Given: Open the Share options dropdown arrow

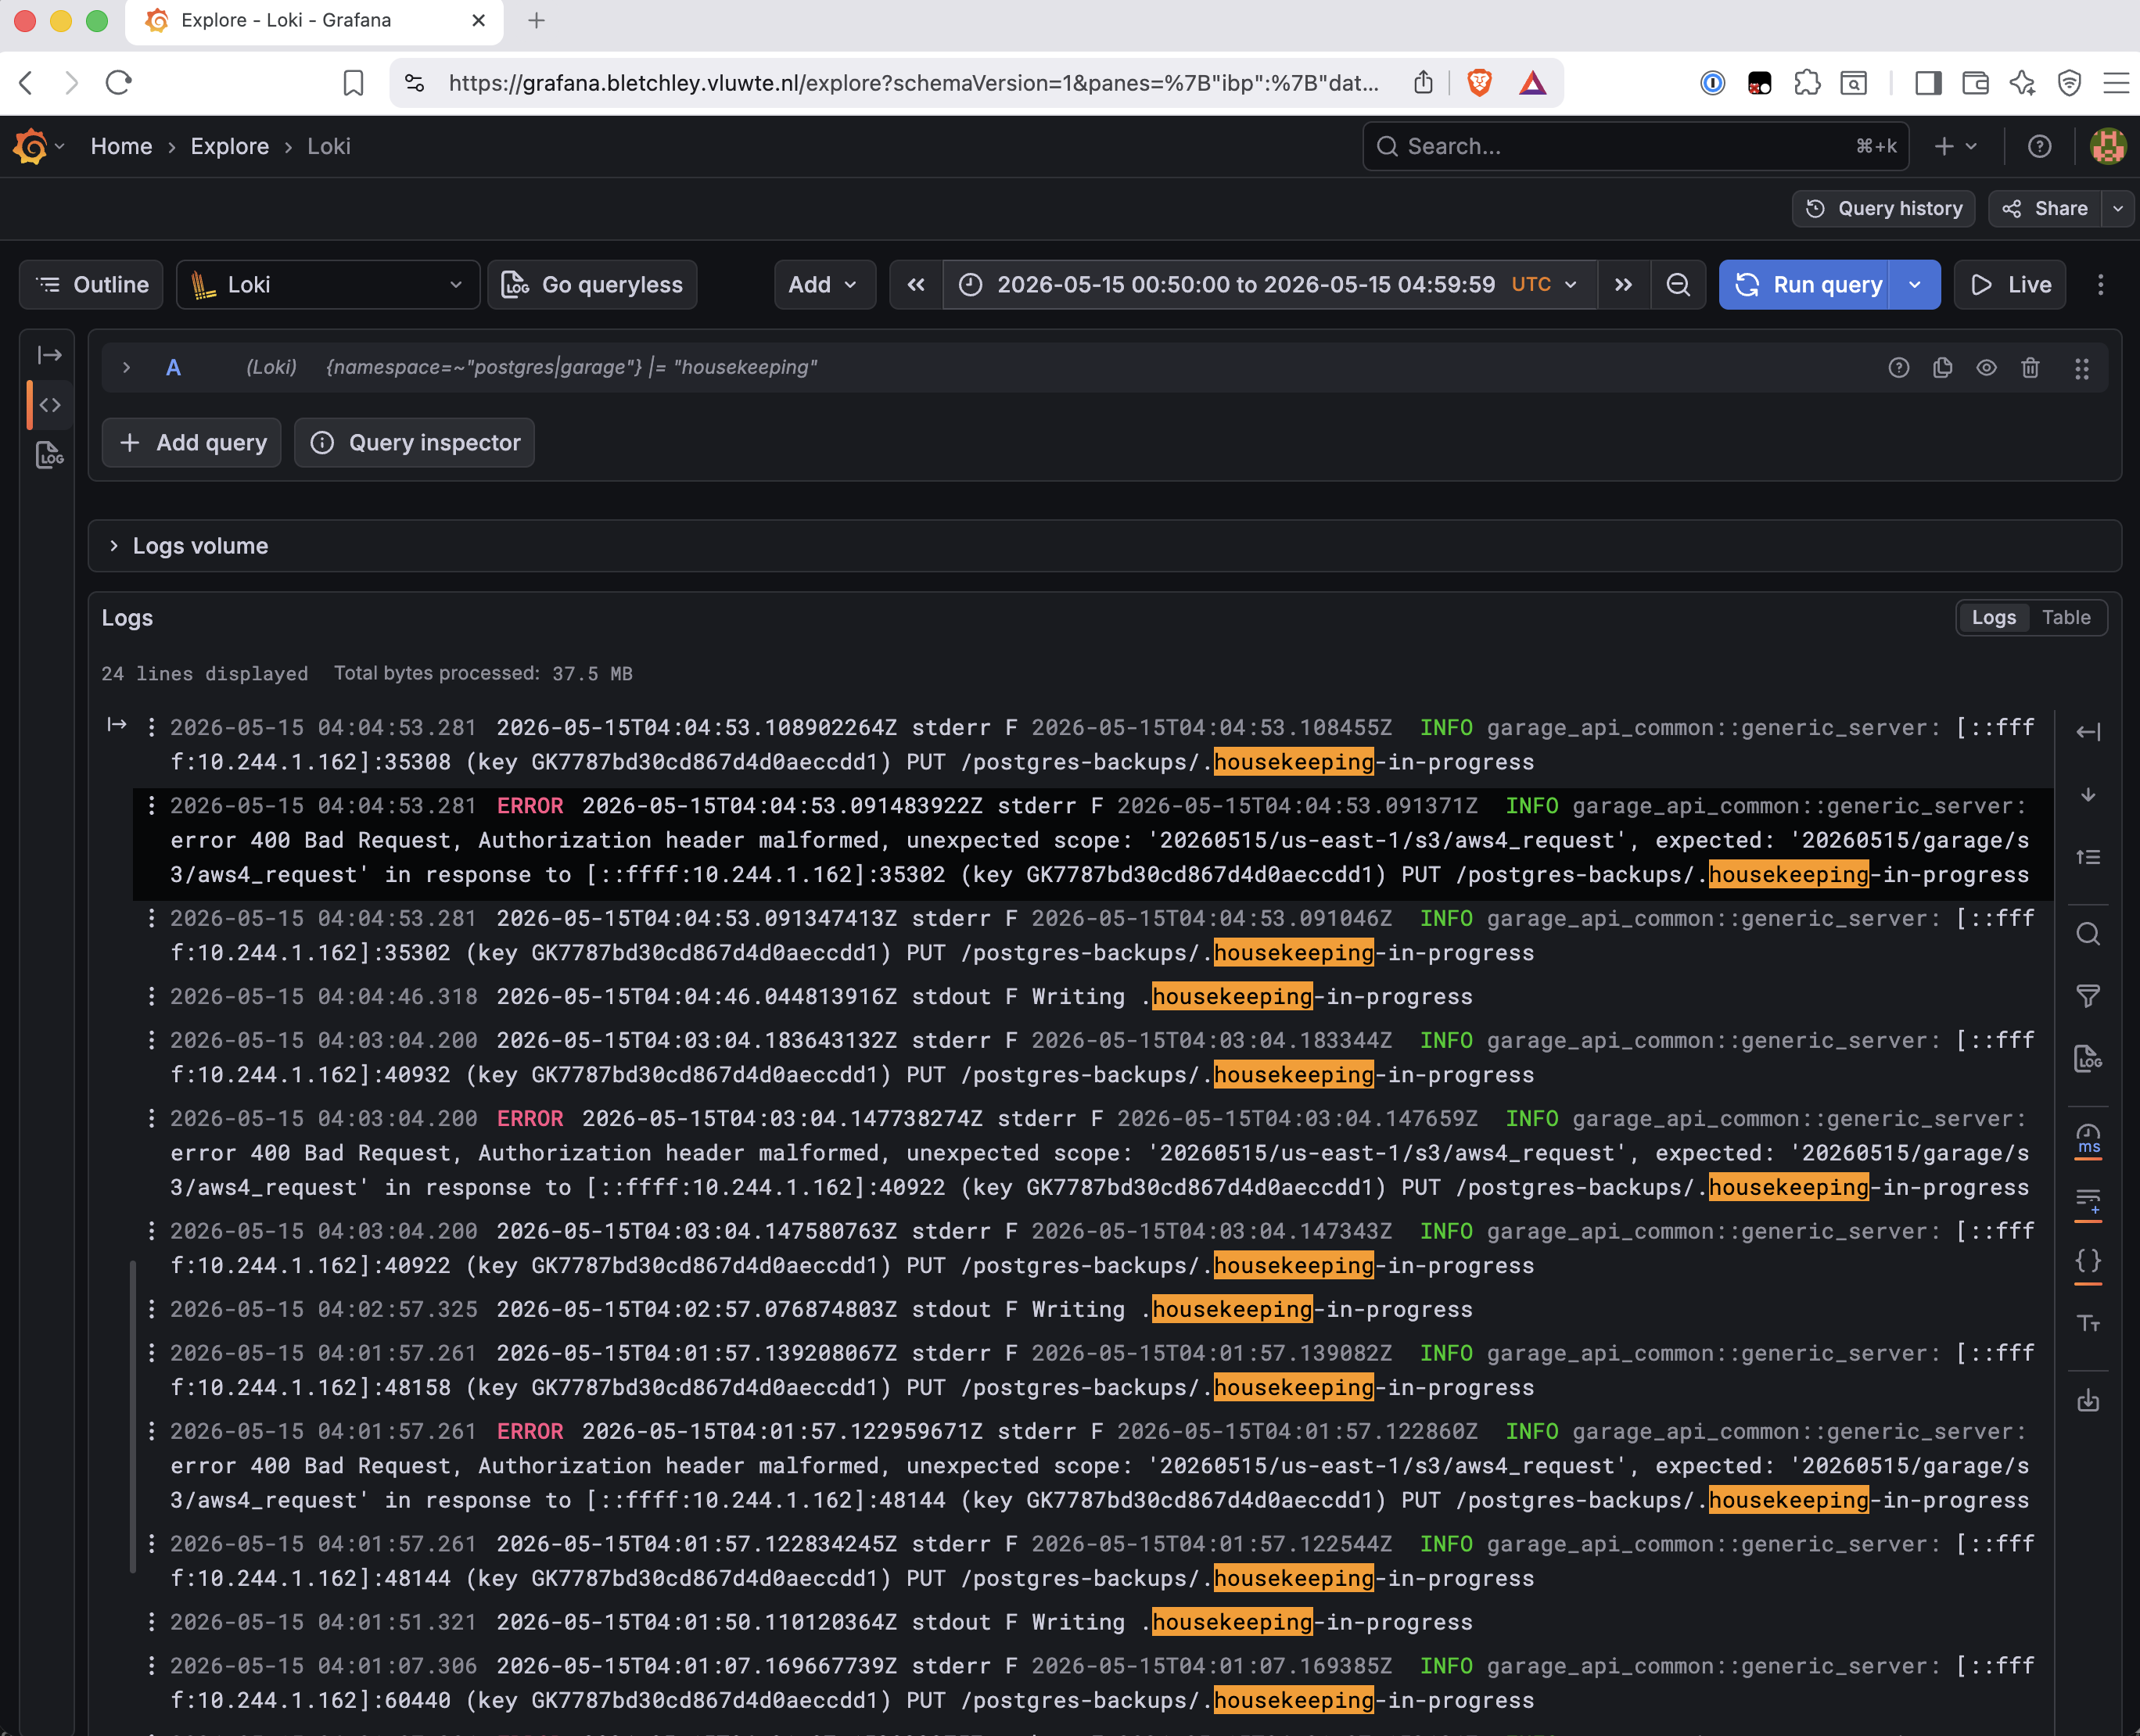Looking at the screenshot, I should coord(2117,209).
